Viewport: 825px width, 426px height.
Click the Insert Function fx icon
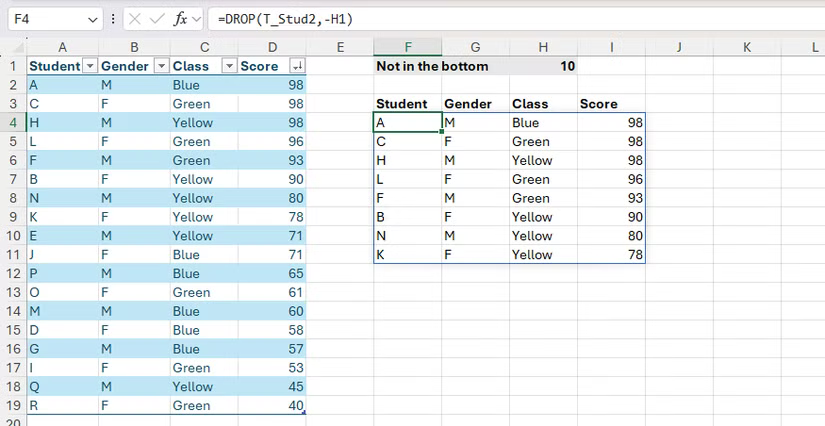coord(180,19)
